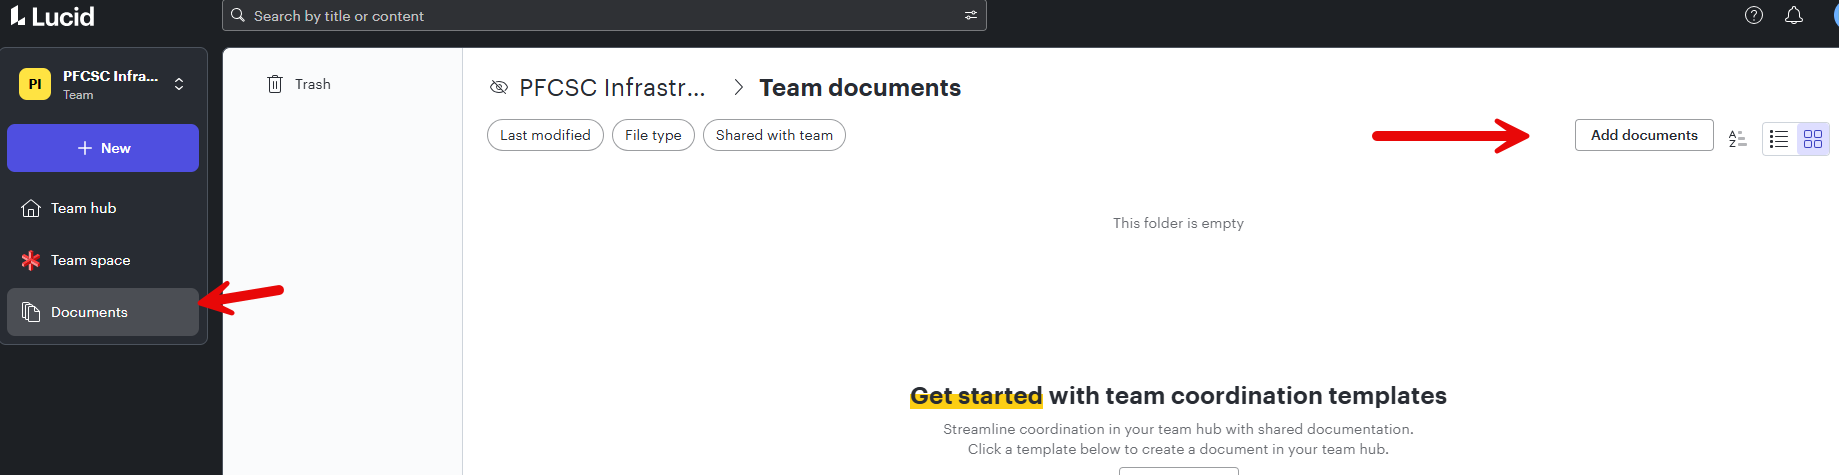Click the sort A-Z icon
The width and height of the screenshot is (1839, 475).
pyautogui.click(x=1738, y=139)
